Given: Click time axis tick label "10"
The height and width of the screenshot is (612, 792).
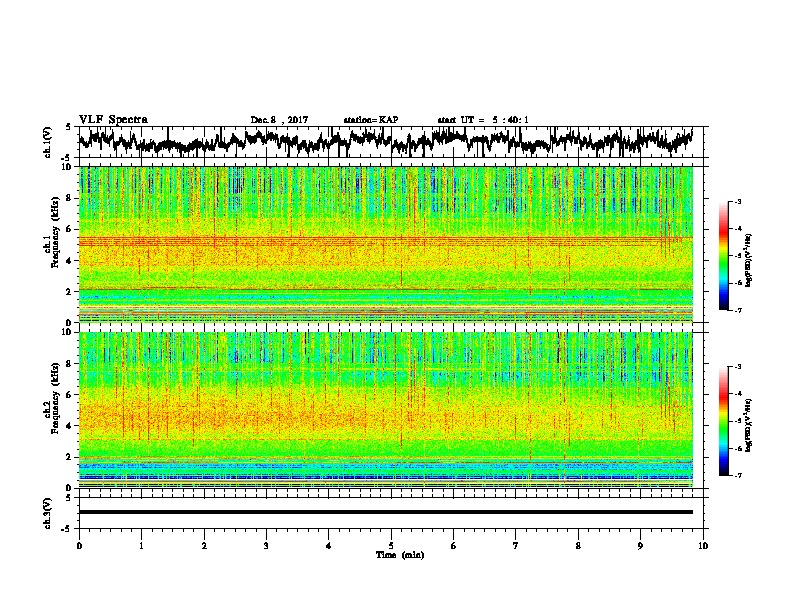Looking at the screenshot, I should [703, 546].
